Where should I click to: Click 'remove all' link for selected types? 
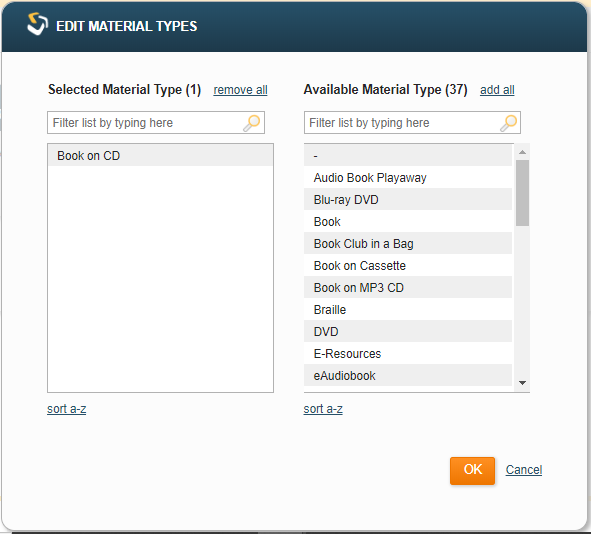coord(240,90)
